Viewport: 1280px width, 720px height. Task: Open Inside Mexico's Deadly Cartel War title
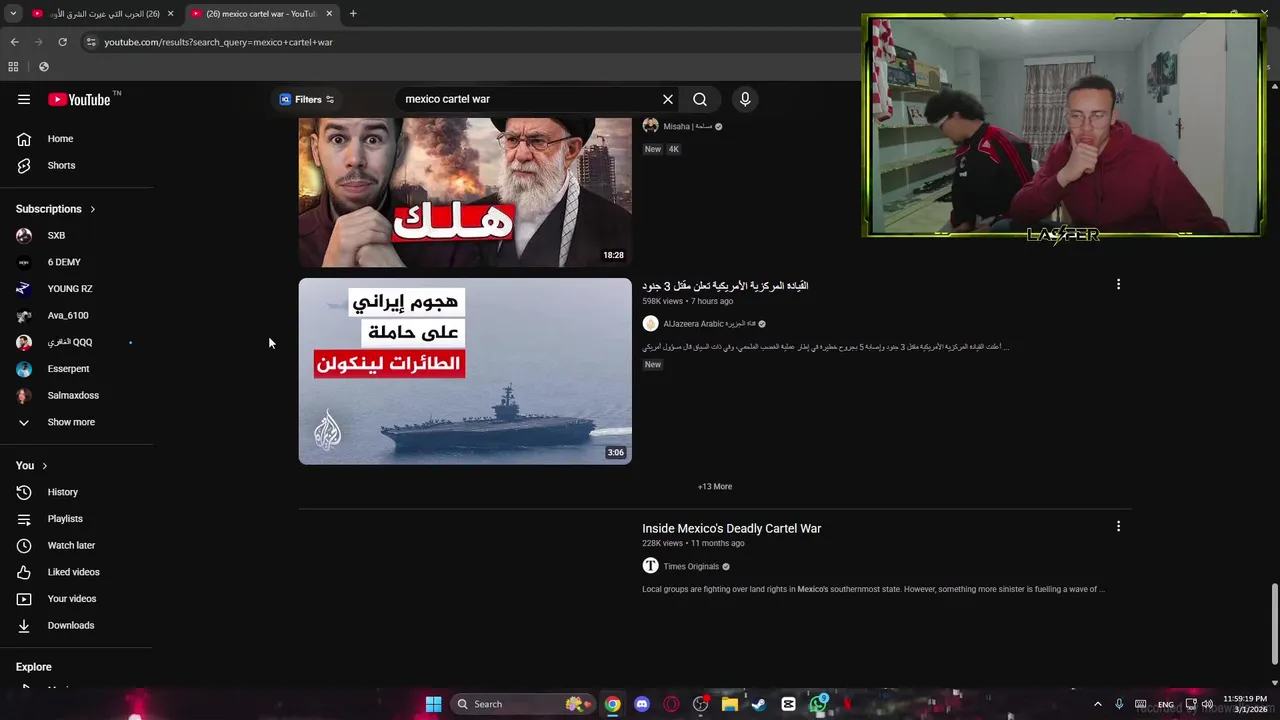point(731,528)
